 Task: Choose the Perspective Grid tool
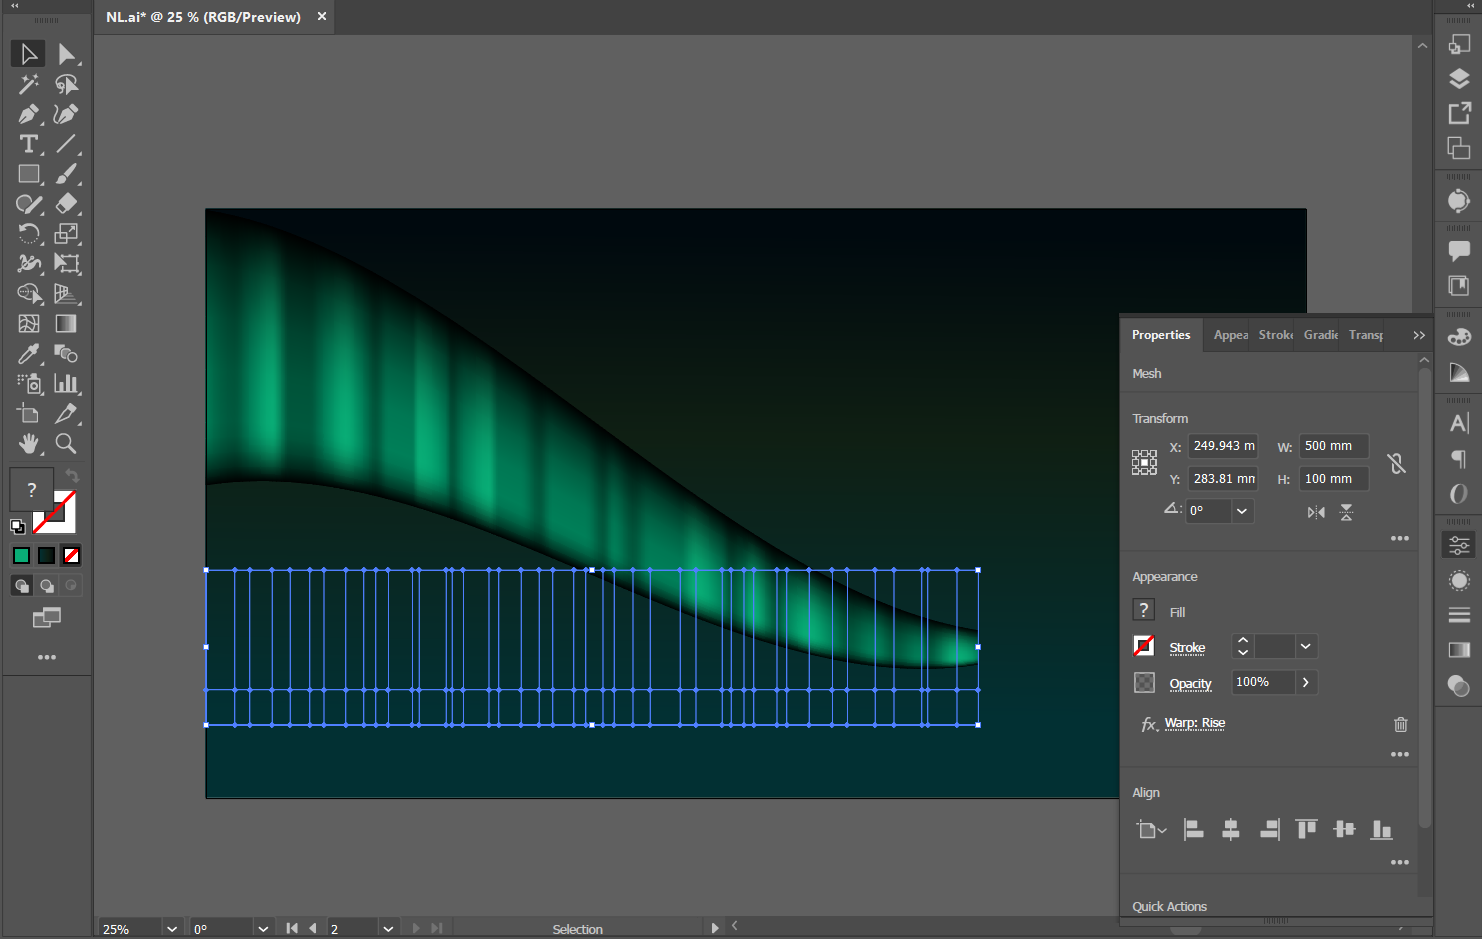pos(66,294)
